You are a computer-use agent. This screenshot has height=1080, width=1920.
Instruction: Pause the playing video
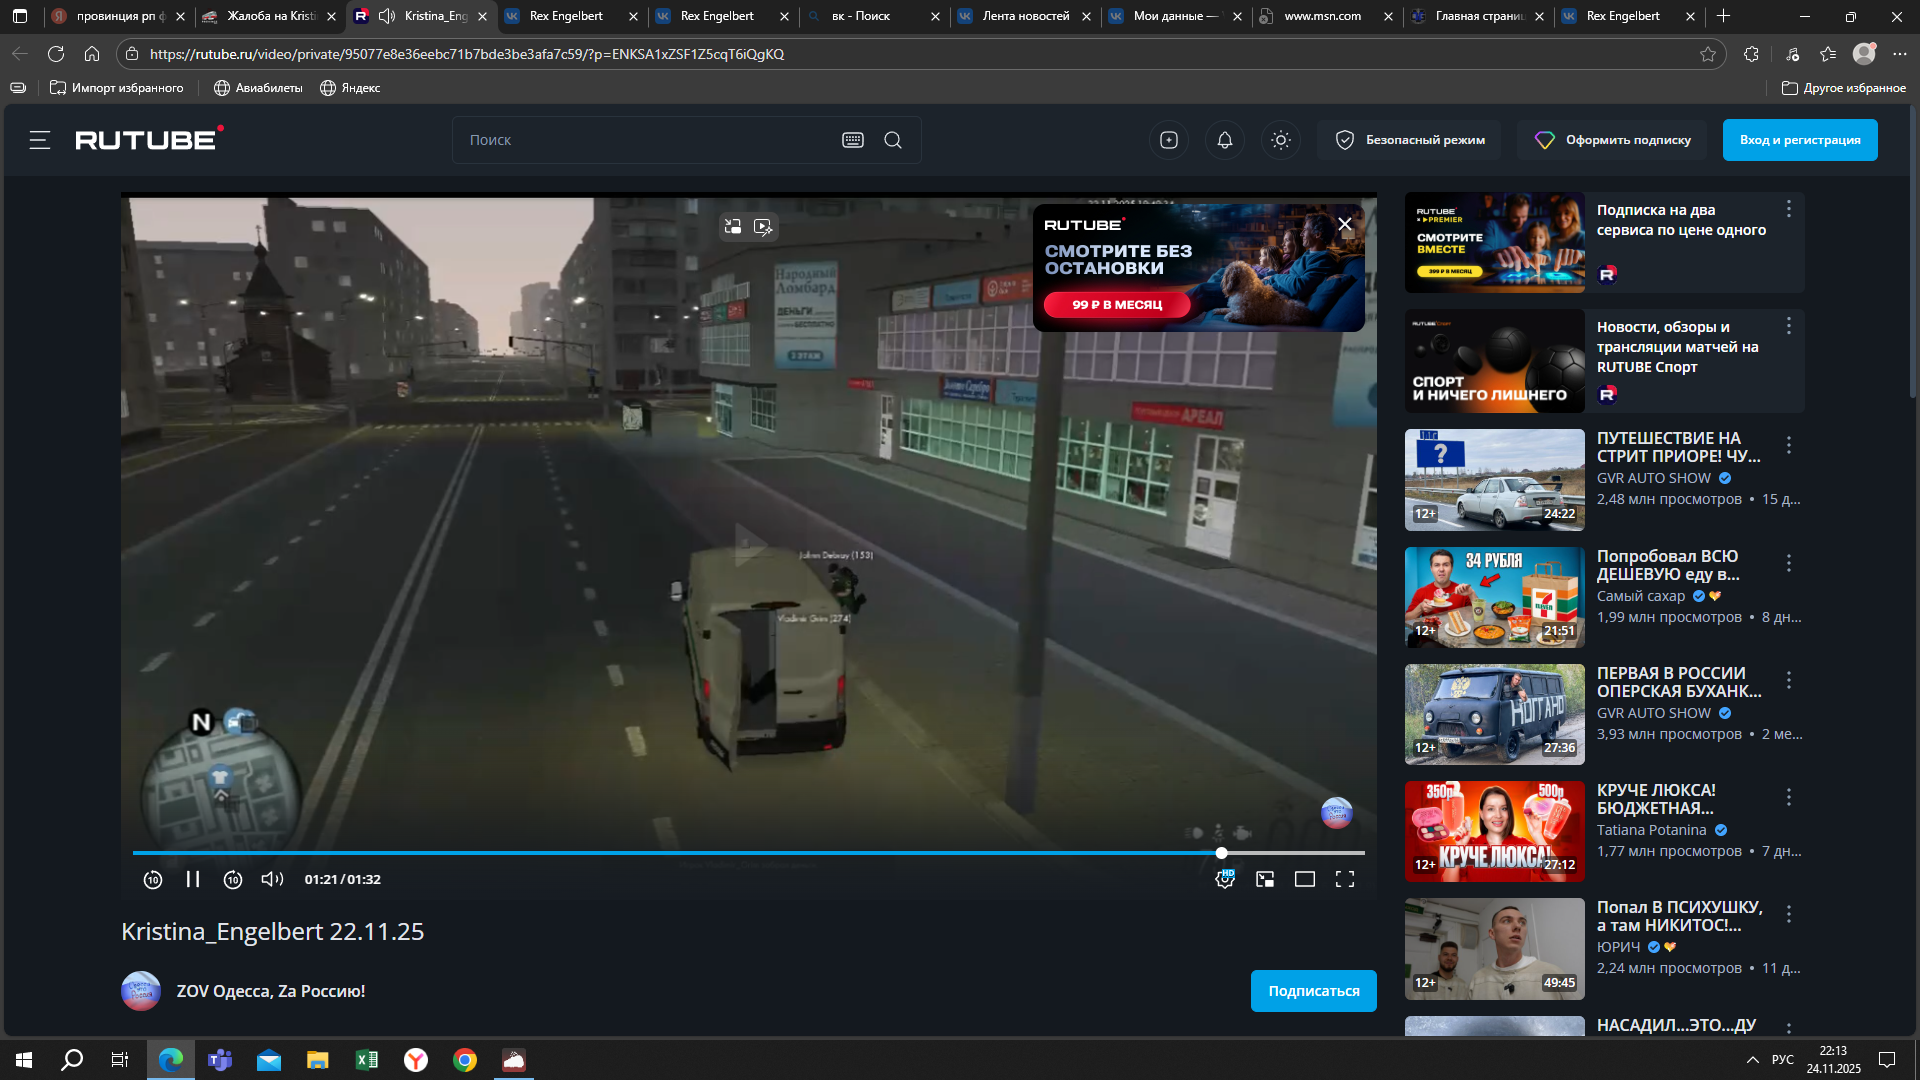[193, 879]
